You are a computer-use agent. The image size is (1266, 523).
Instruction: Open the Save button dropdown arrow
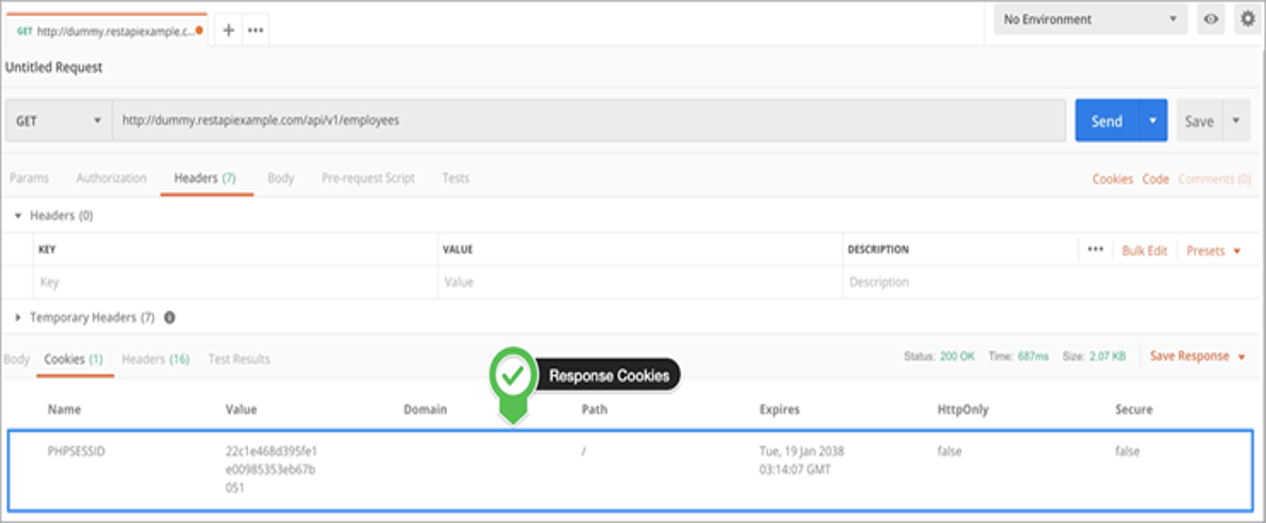(x=1235, y=121)
